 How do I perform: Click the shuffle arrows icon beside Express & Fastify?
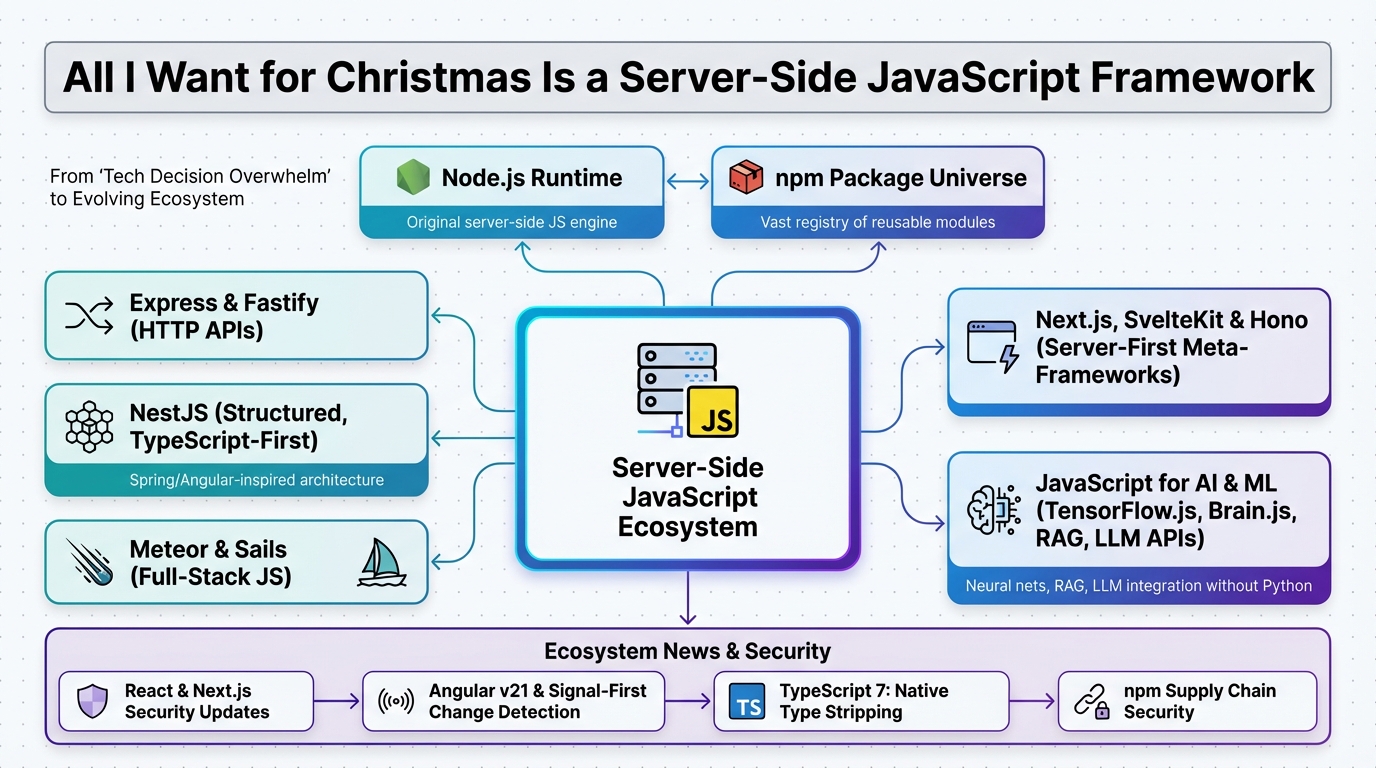pyautogui.click(x=90, y=316)
